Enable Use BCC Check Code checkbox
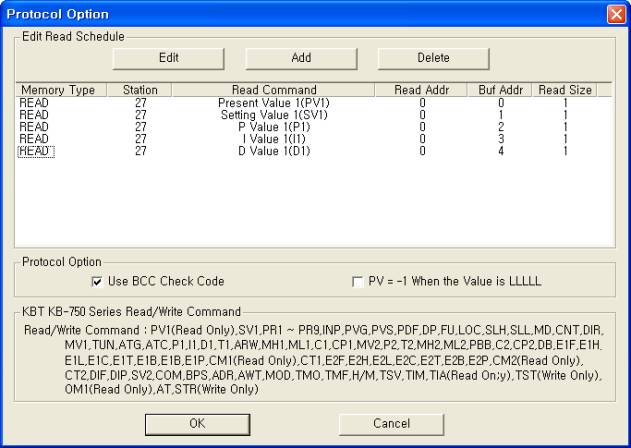Image resolution: width=631 pixels, height=448 pixels. click(98, 281)
